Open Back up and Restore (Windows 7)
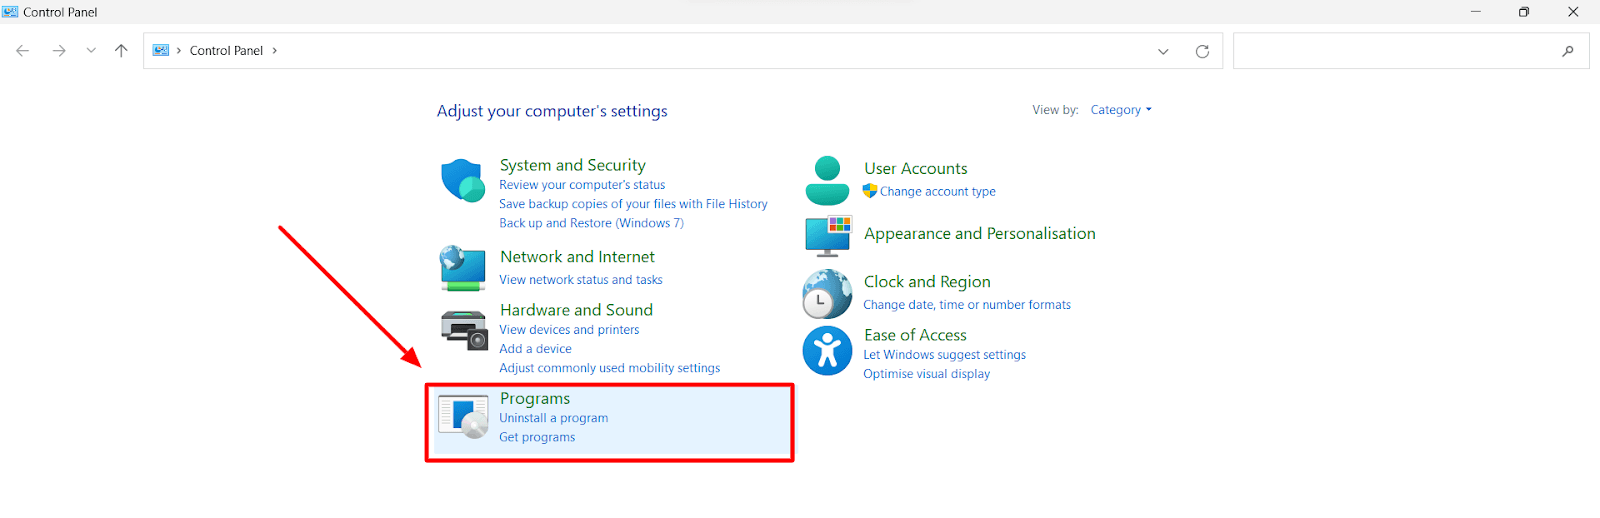 (x=591, y=223)
